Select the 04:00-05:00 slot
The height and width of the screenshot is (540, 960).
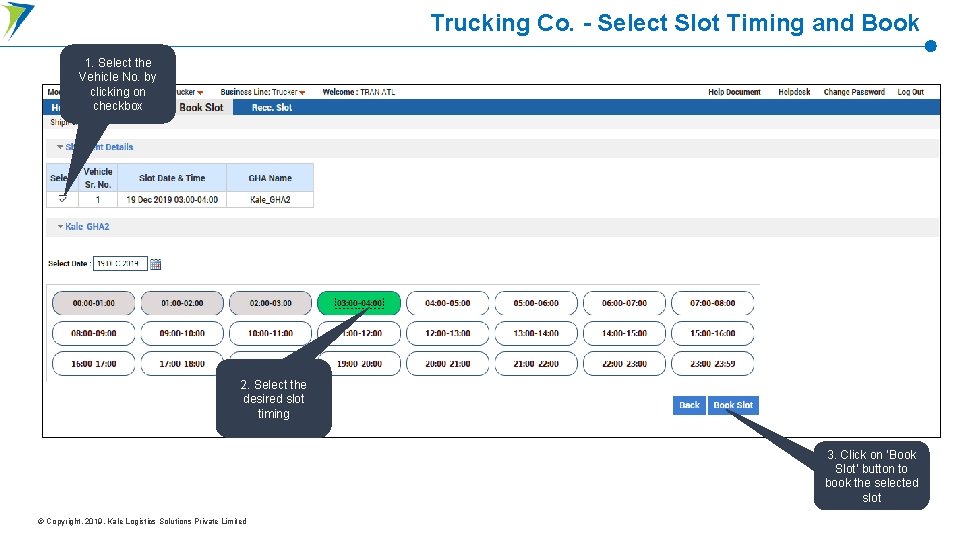coord(448,303)
